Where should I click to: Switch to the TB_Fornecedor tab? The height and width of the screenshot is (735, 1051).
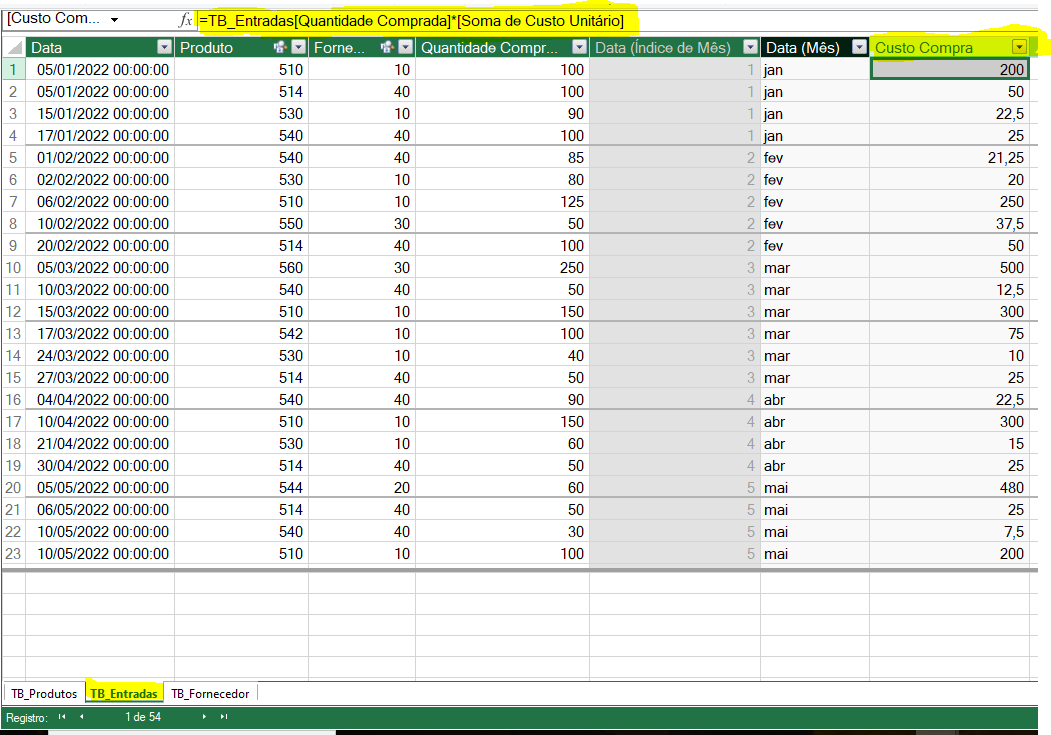210,693
